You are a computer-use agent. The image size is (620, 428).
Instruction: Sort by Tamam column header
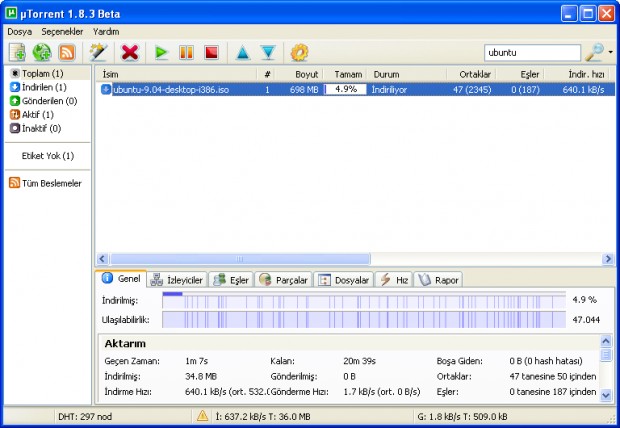(346, 74)
